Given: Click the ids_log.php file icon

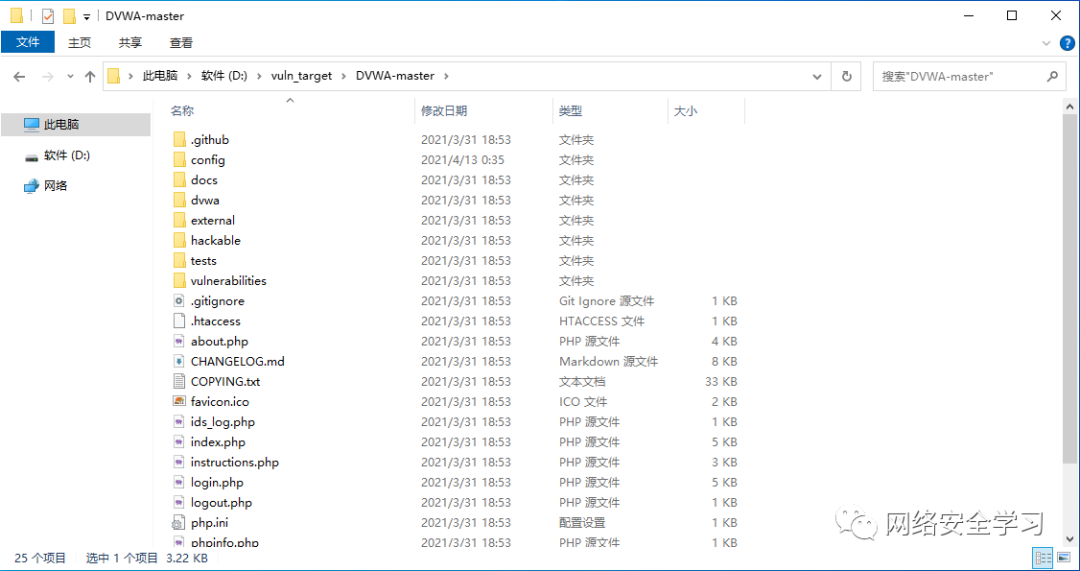Looking at the screenshot, I should (179, 422).
